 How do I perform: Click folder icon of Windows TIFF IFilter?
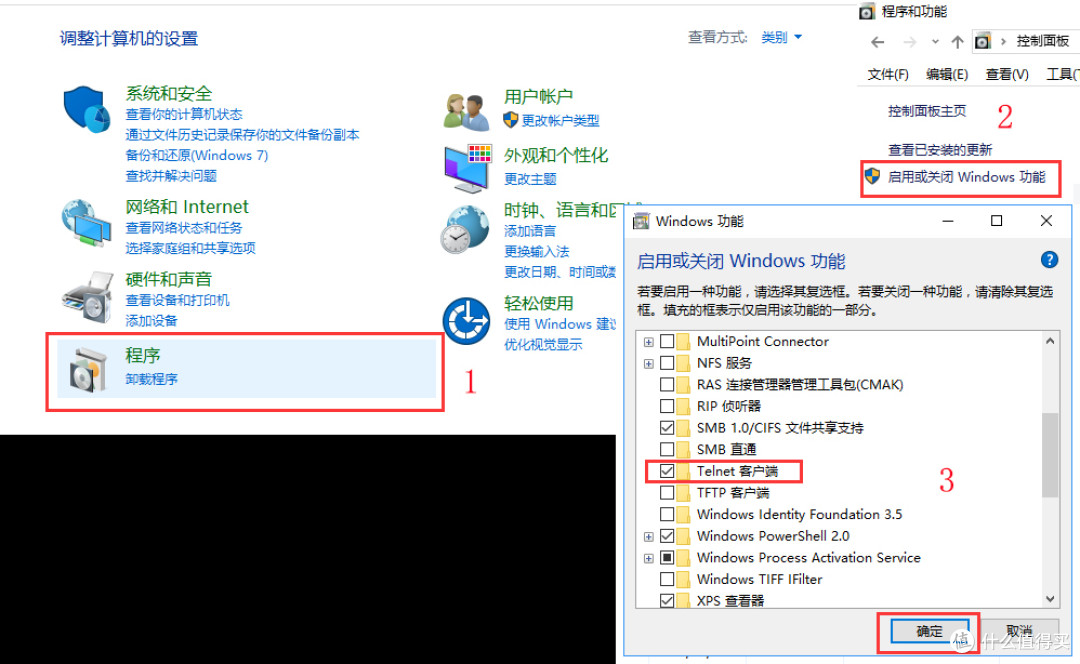click(683, 579)
